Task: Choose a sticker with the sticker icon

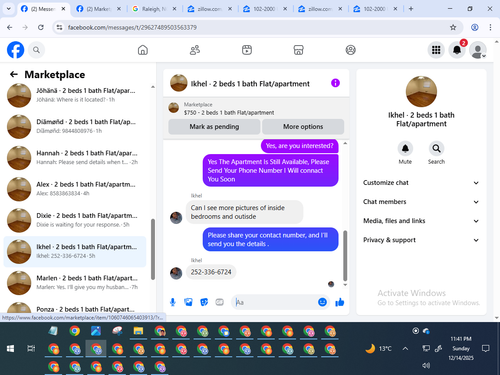Action: tap(204, 302)
